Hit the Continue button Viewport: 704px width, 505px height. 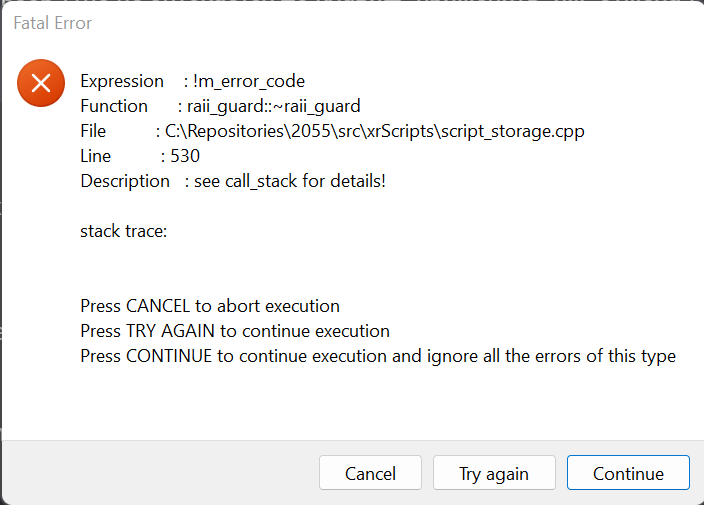628,473
